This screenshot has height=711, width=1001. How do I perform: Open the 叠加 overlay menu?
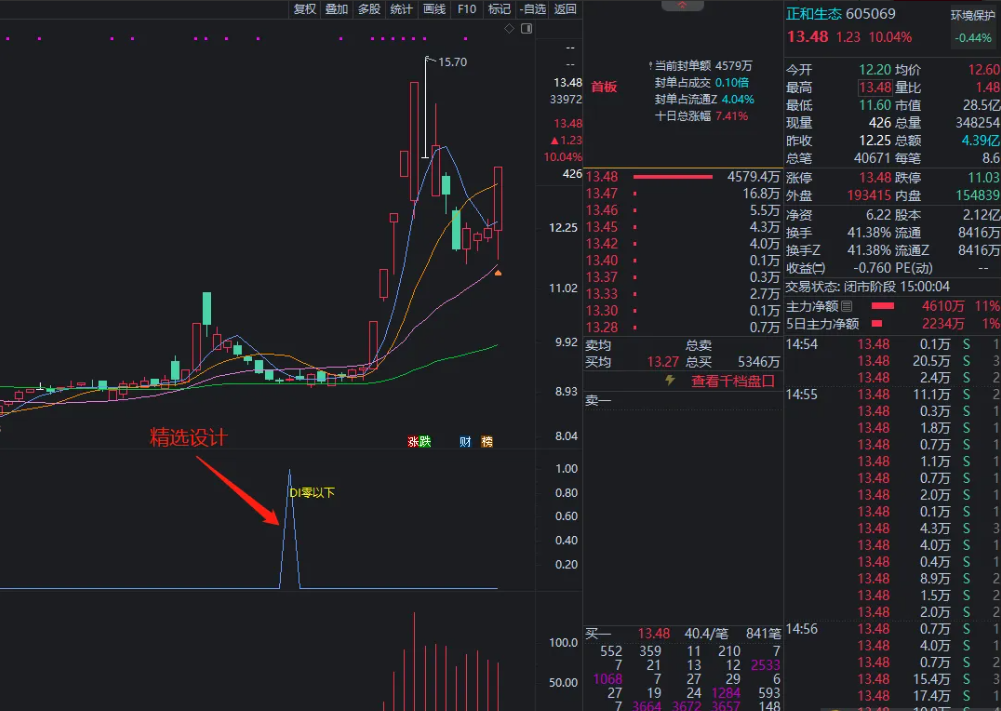point(337,9)
